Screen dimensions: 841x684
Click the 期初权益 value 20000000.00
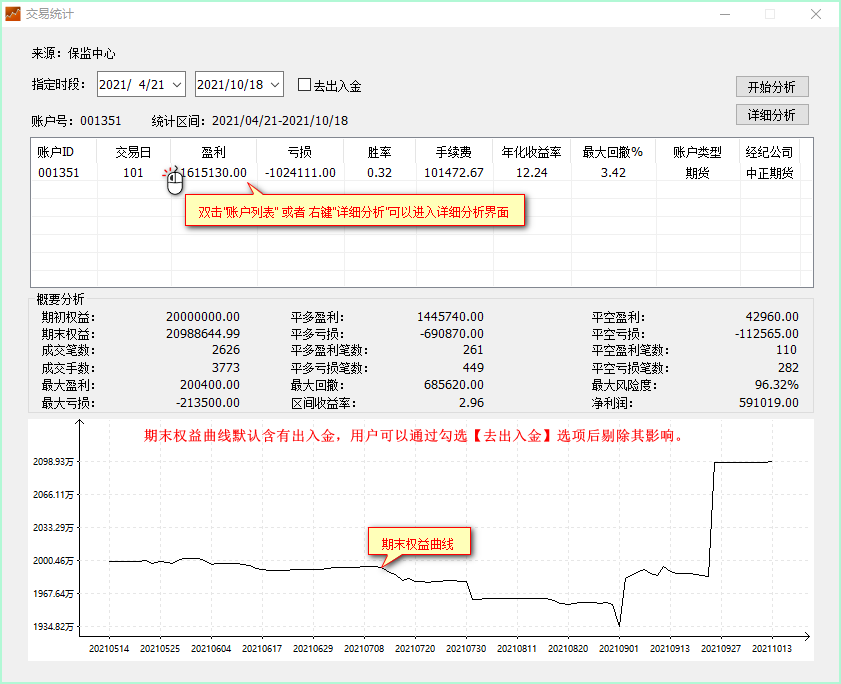pos(203,317)
